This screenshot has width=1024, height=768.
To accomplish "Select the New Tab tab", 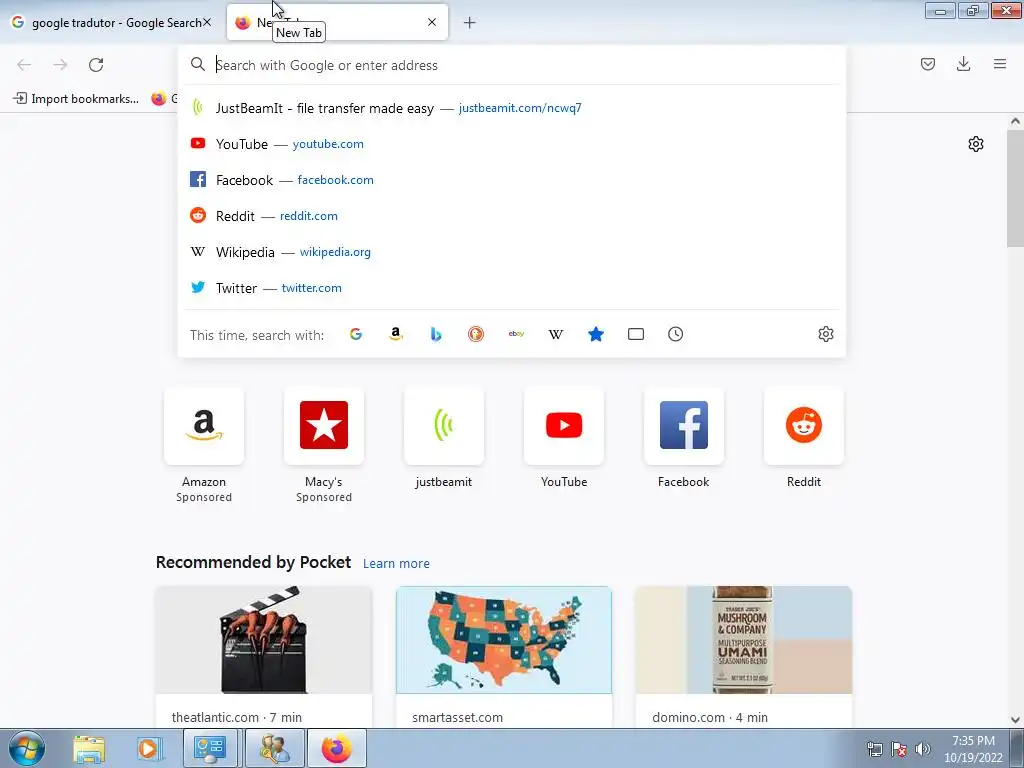I will click(x=337, y=23).
